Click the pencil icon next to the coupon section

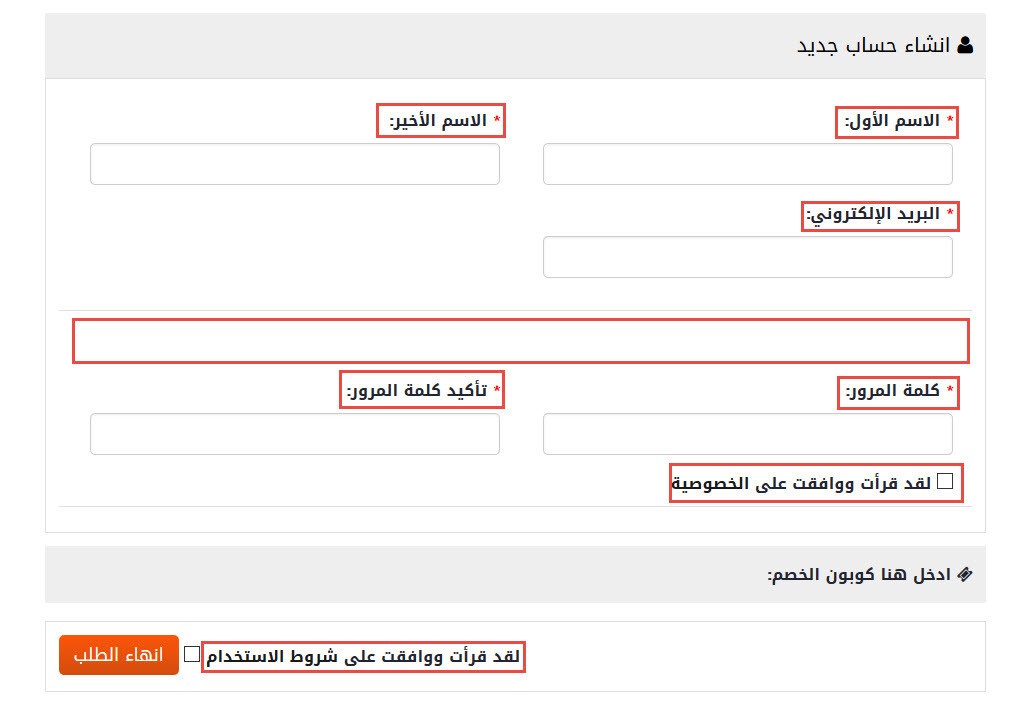(965, 573)
